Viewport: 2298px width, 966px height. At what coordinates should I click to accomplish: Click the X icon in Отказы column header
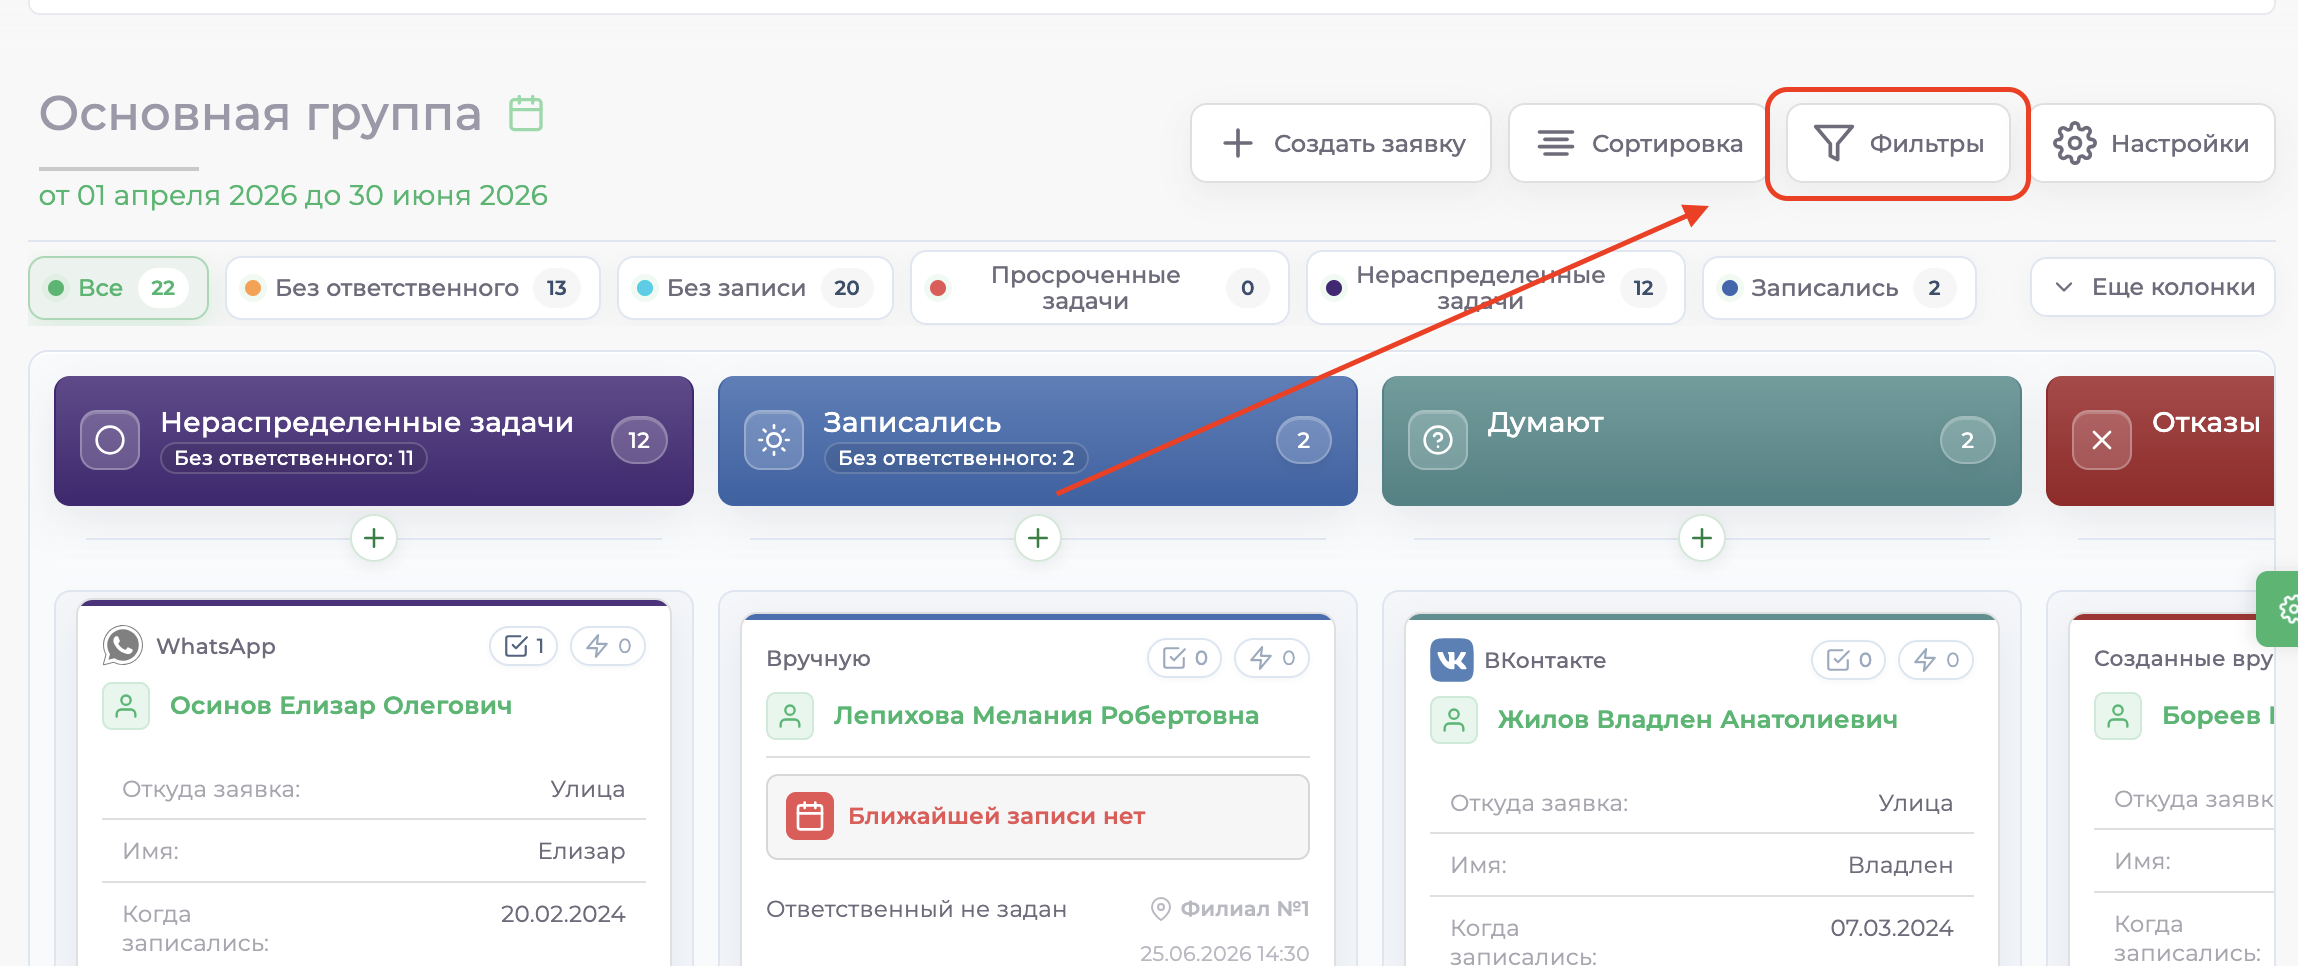(2102, 440)
